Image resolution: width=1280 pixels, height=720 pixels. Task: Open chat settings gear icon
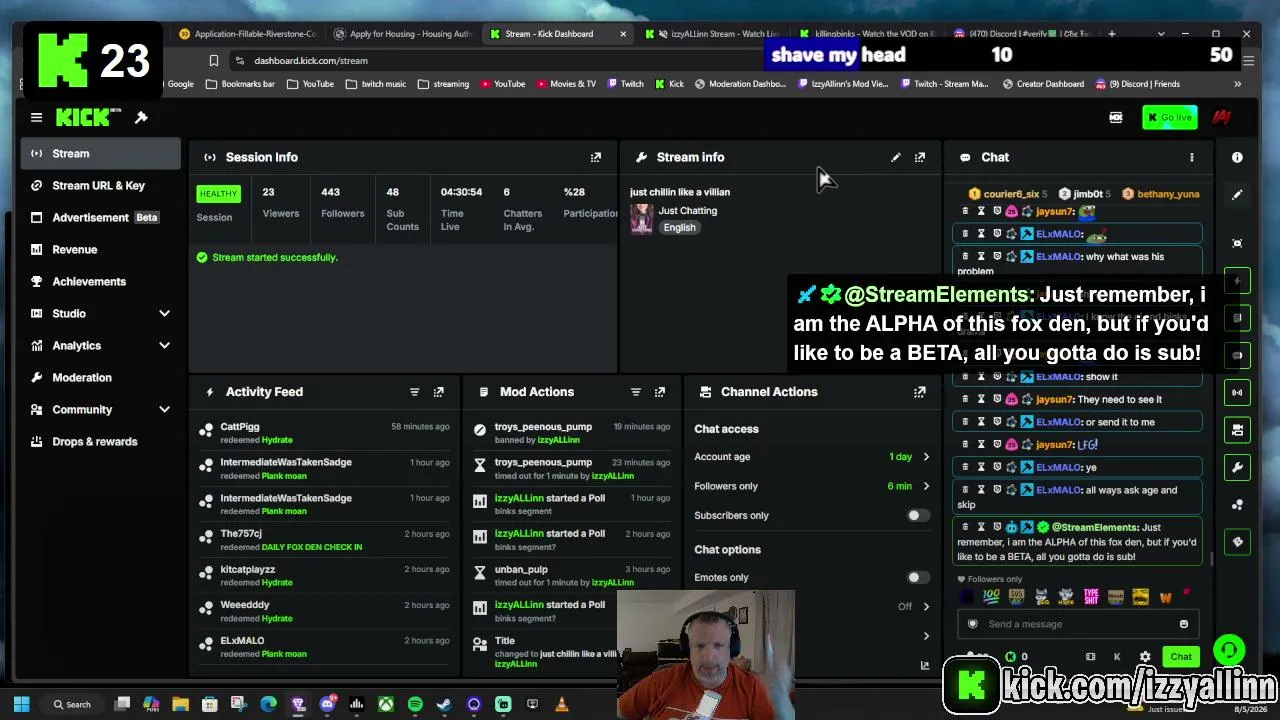[x=1145, y=657]
